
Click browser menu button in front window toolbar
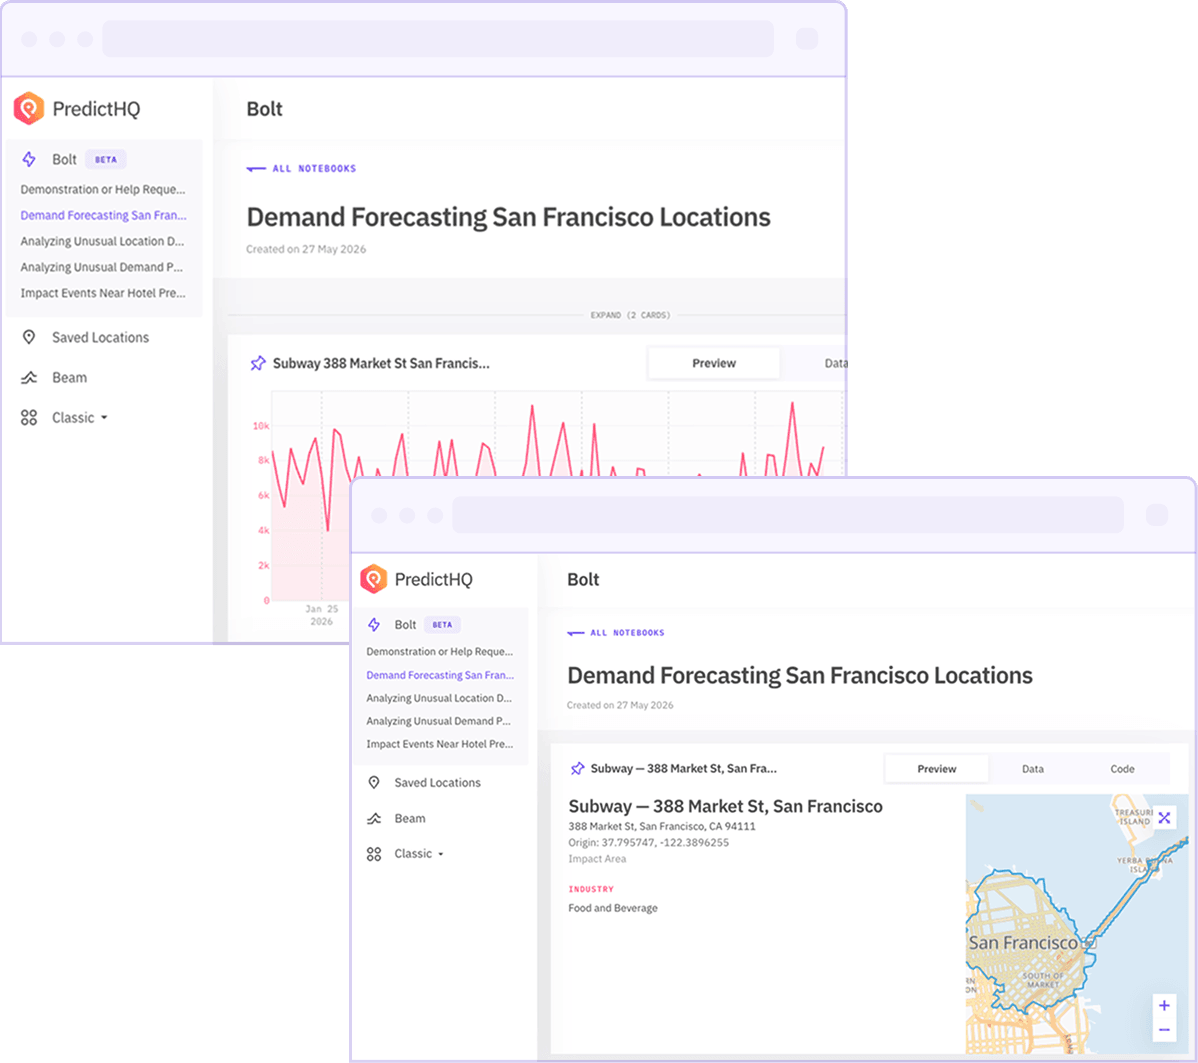[x=1157, y=515]
